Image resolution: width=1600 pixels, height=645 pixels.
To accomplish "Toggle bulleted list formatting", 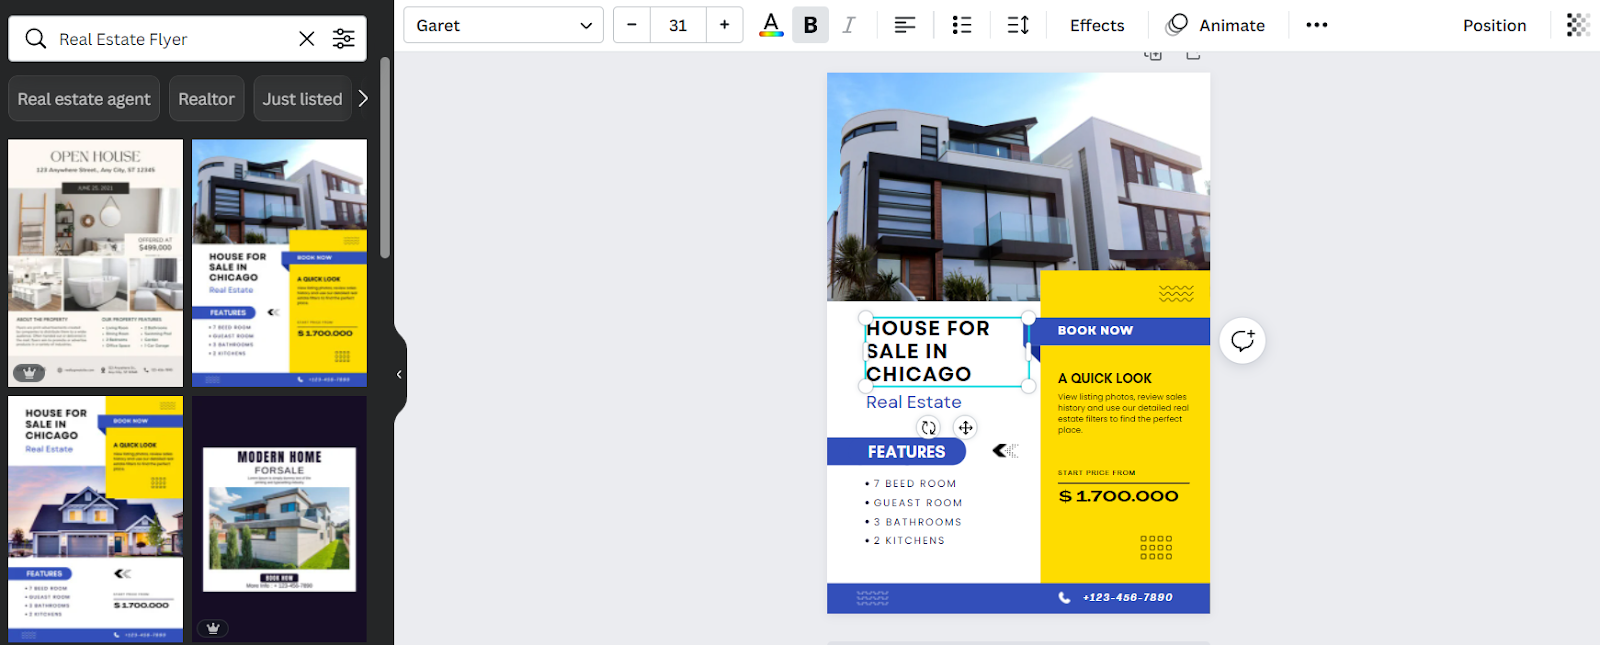I will click(962, 25).
